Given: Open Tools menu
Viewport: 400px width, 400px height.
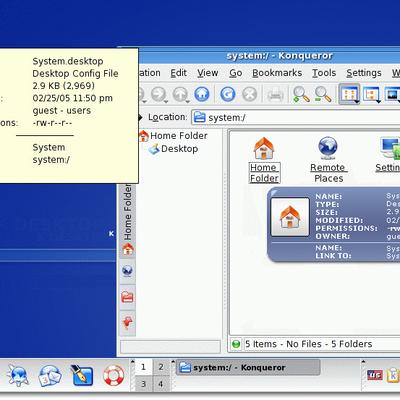Looking at the screenshot, I should pos(324,73).
